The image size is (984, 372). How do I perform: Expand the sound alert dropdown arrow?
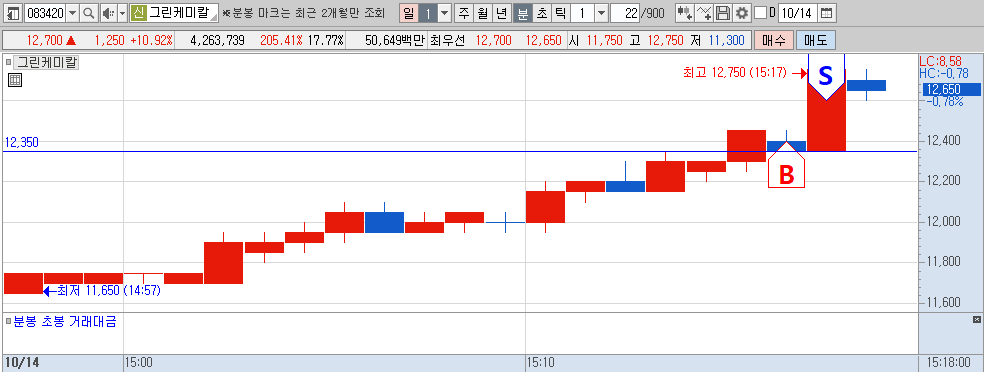pos(122,13)
